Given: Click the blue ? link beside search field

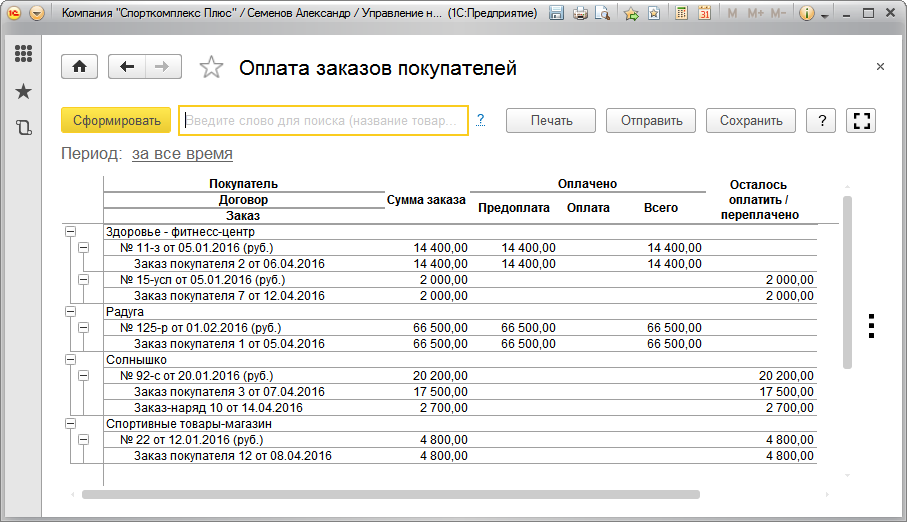Looking at the screenshot, I should pyautogui.click(x=480, y=120).
